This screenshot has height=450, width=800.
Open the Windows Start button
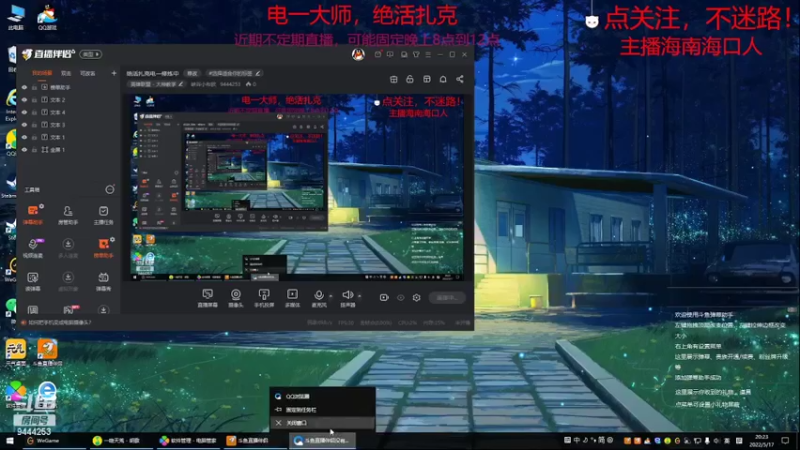(x=9, y=440)
